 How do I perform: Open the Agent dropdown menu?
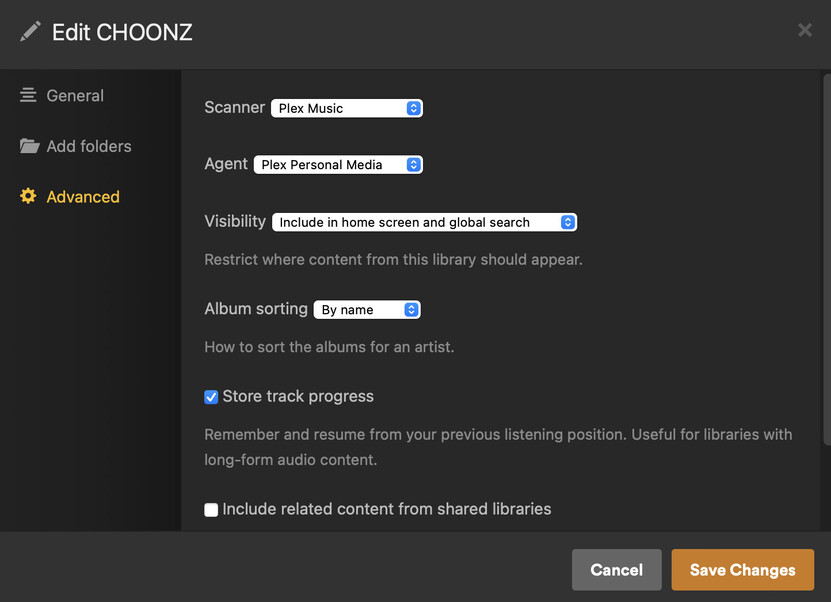[338, 165]
